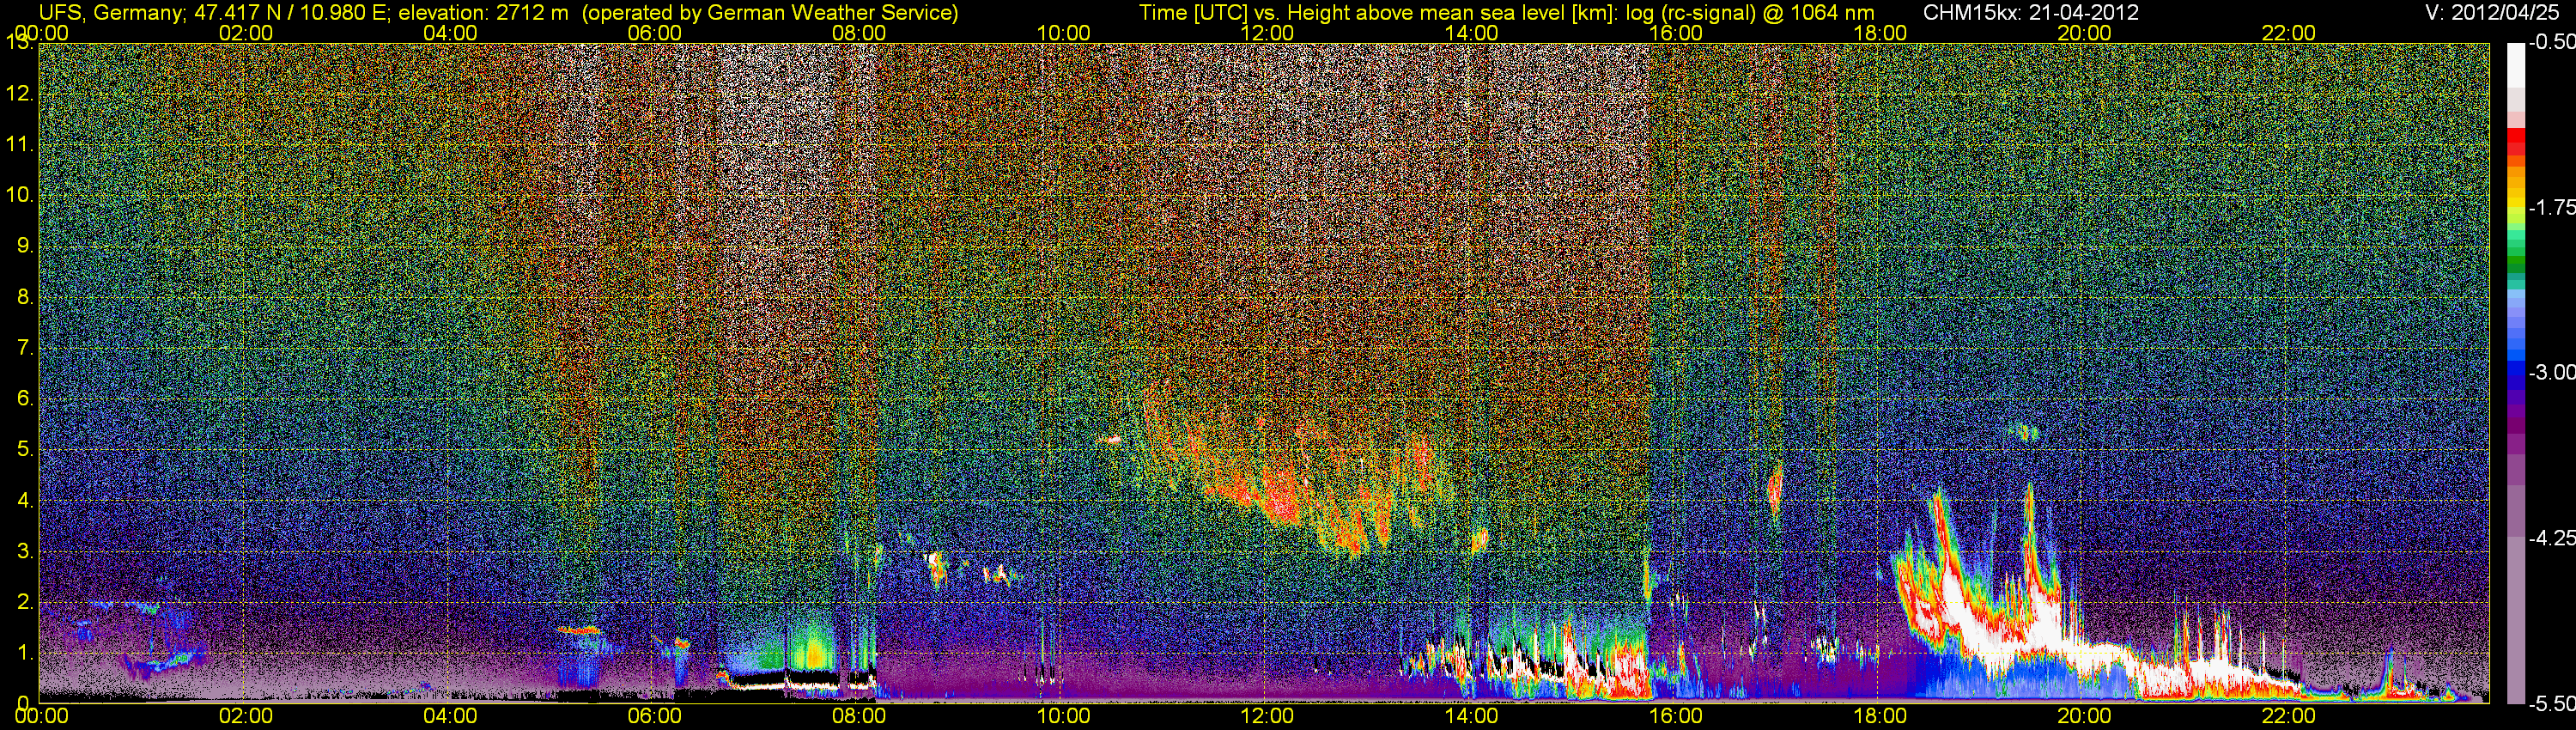Click the -0.50 value on the color scale
The image size is (2576, 730).
[x=2551, y=43]
